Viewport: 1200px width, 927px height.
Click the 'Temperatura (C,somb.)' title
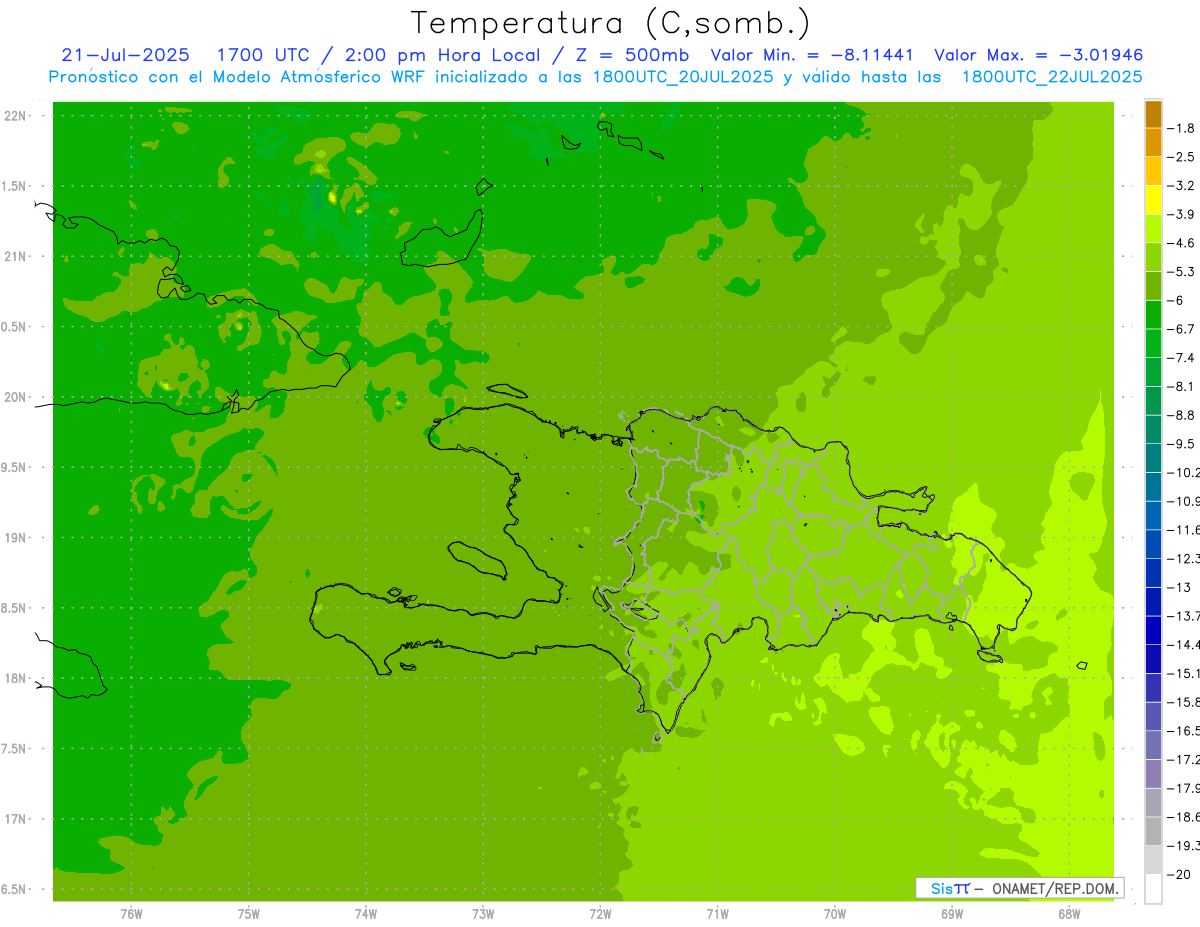(611, 23)
